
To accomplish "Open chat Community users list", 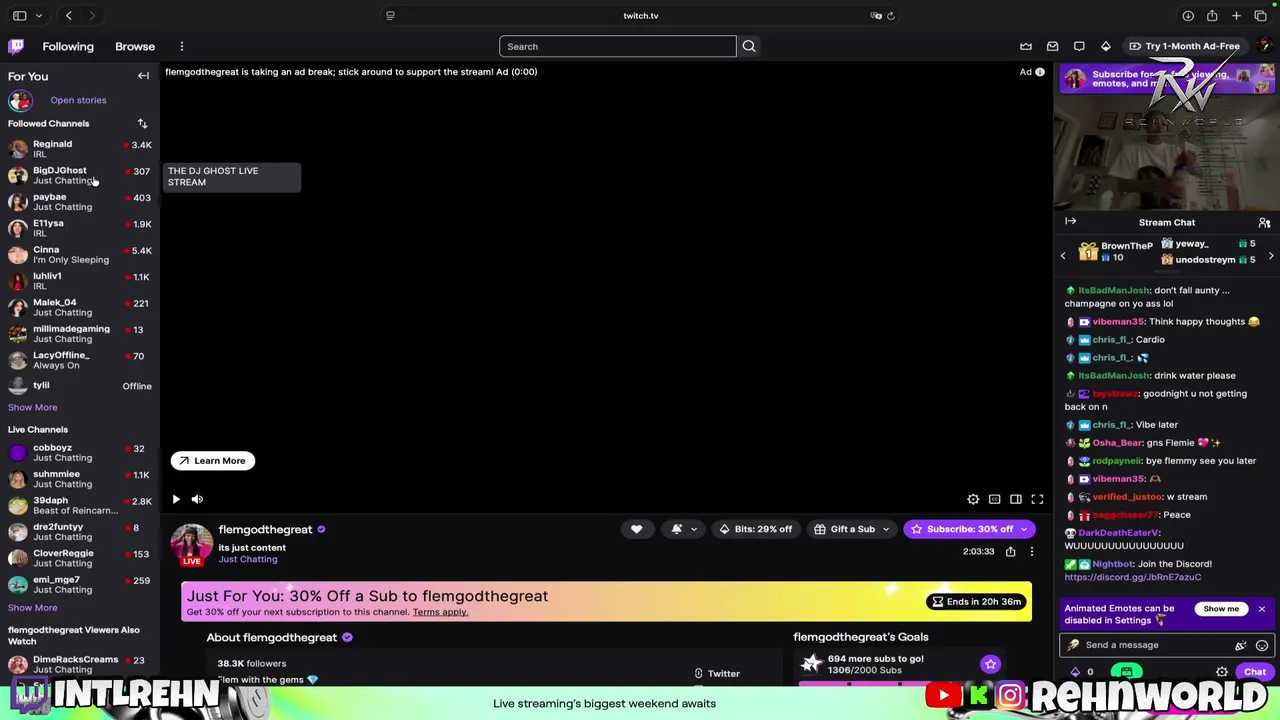I will [1264, 223].
